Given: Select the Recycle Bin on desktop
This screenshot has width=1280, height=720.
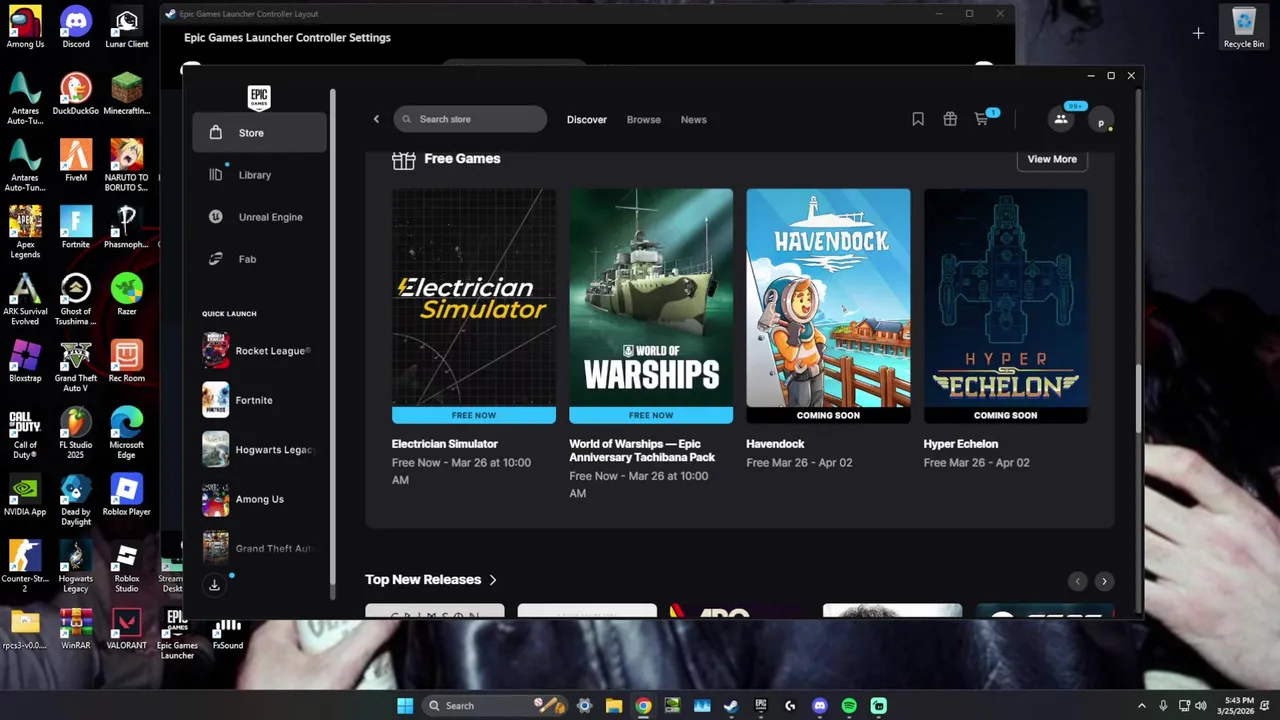Looking at the screenshot, I should (1244, 27).
